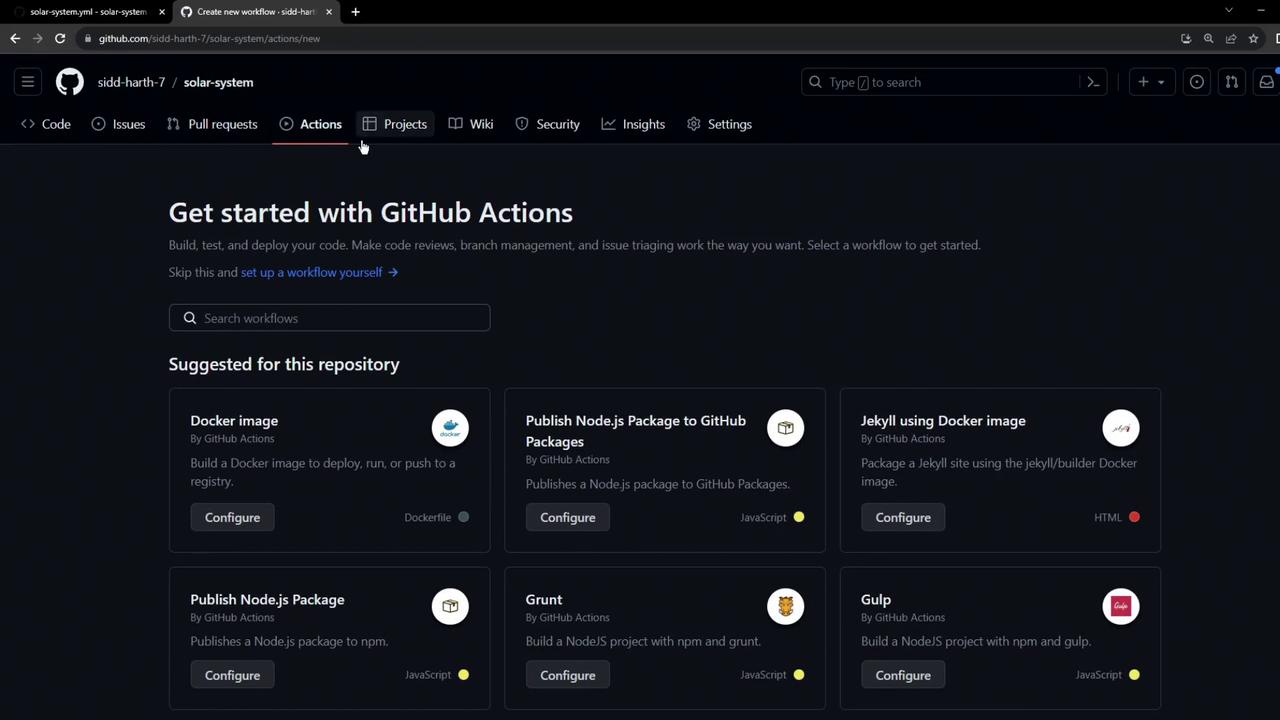Go to the Issues tab

point(118,124)
